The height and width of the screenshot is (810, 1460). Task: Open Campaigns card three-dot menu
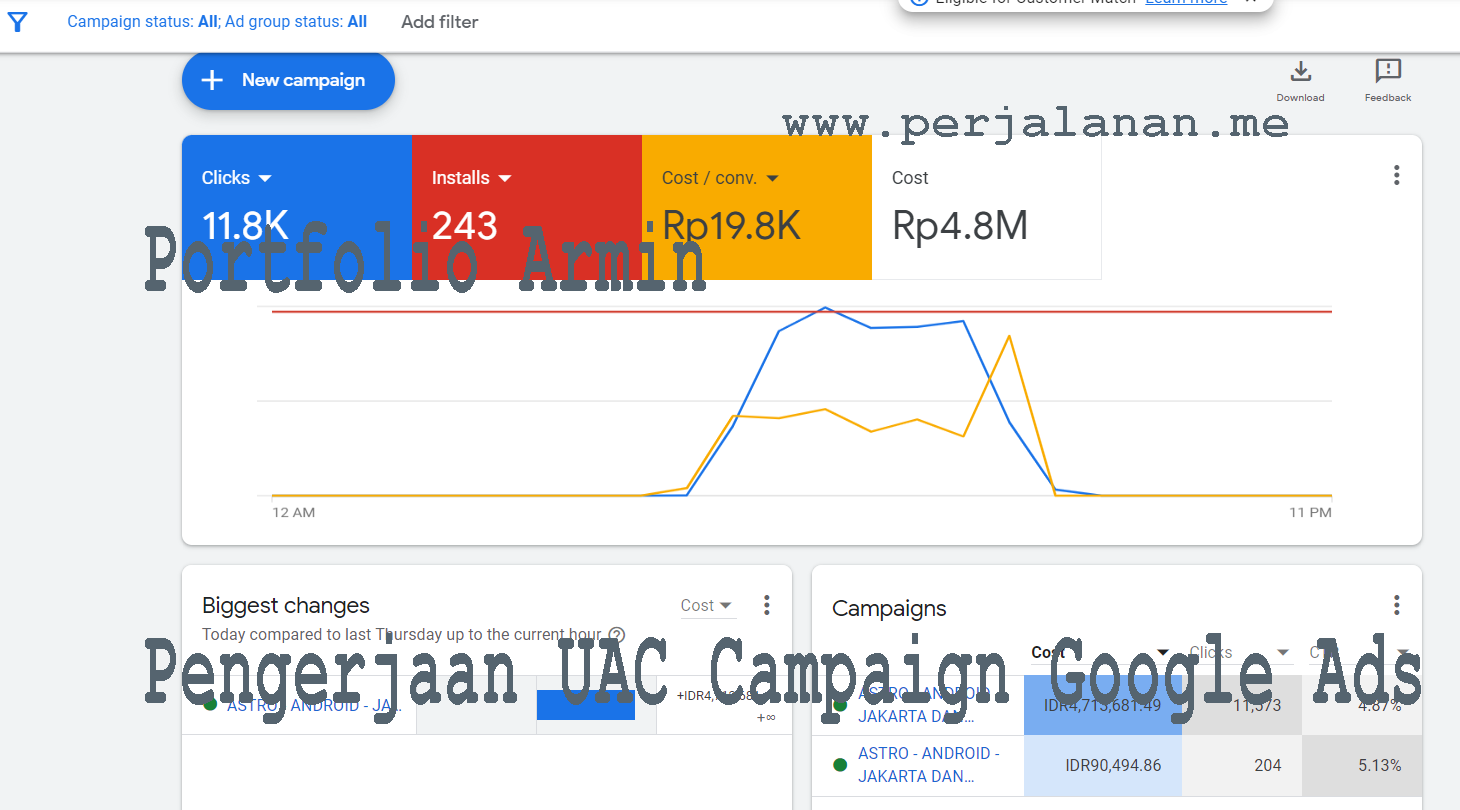coord(1396,605)
